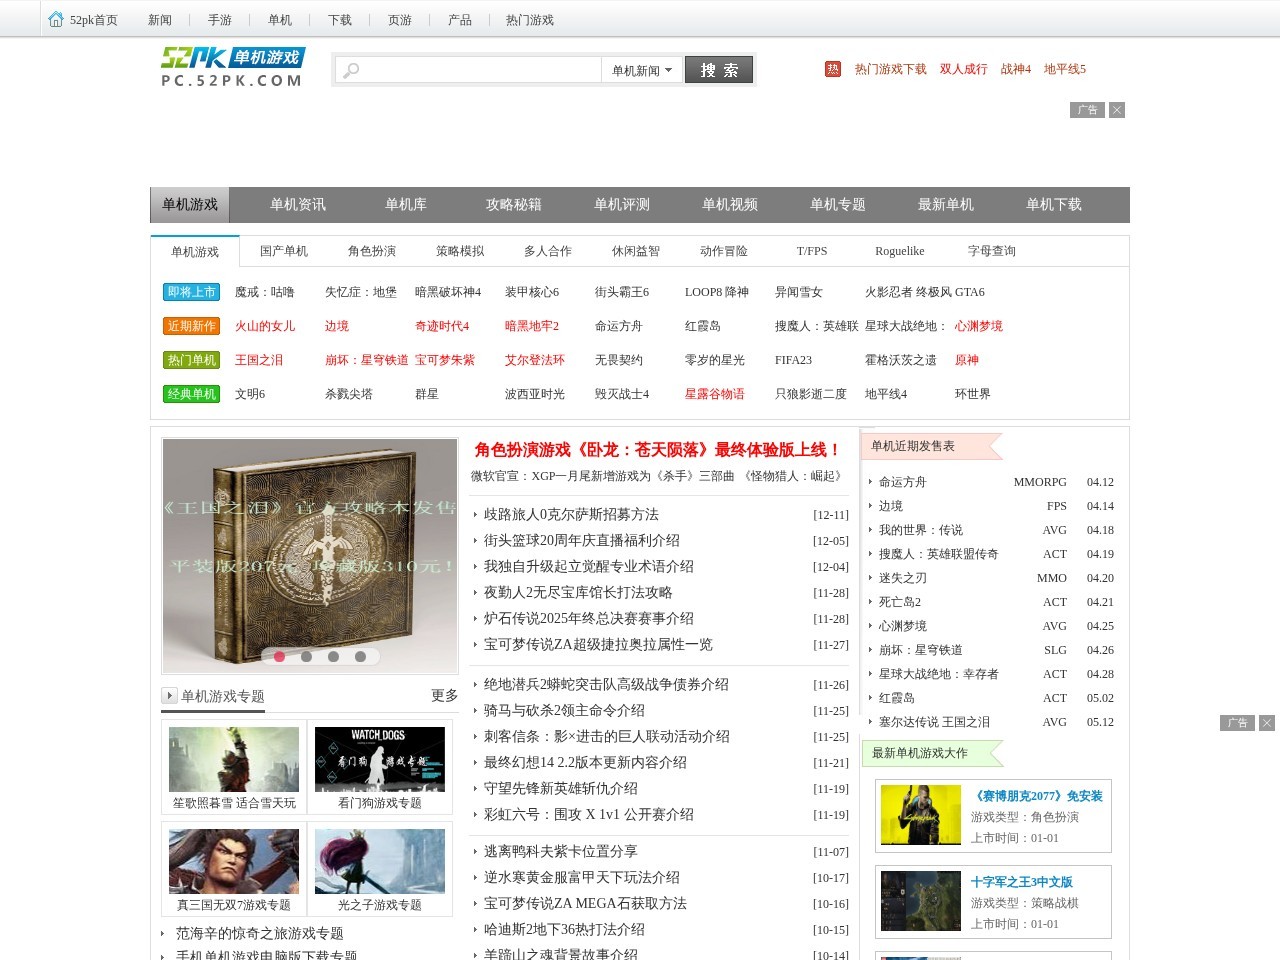1280x960 pixels.
Task: Click the magnifier icon in search box
Action: pos(350,70)
